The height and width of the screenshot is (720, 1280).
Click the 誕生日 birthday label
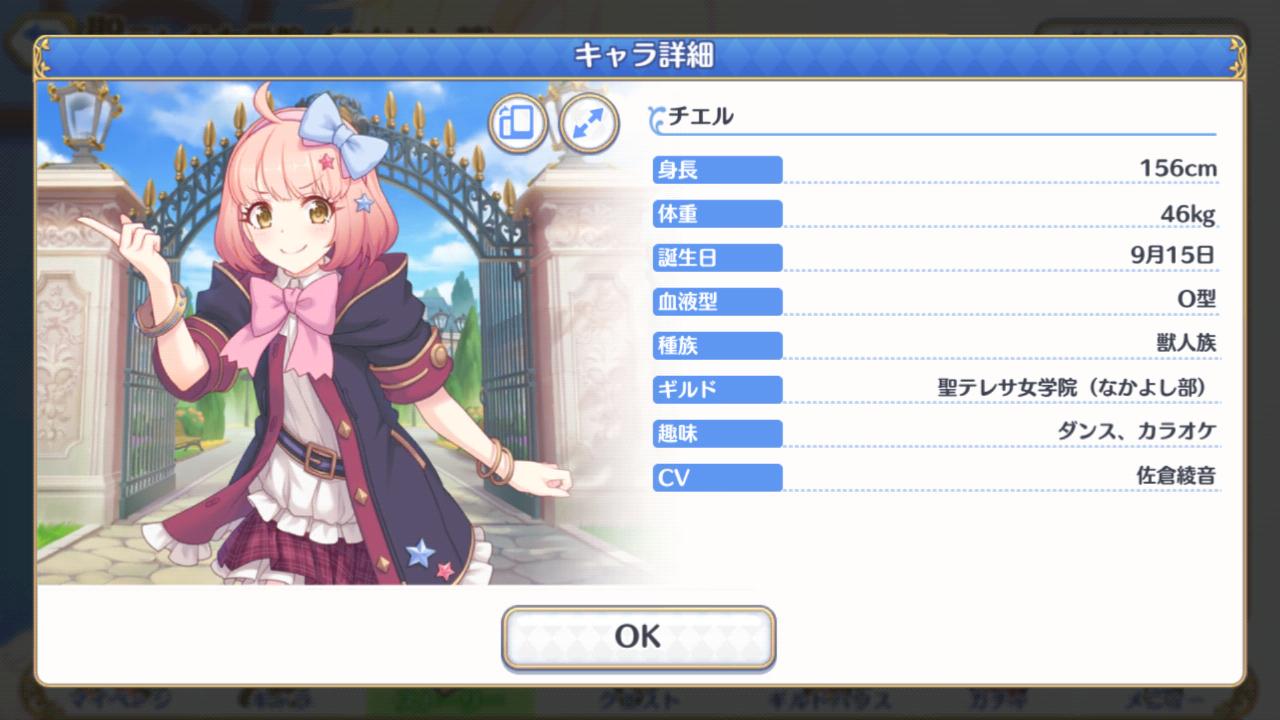717,258
